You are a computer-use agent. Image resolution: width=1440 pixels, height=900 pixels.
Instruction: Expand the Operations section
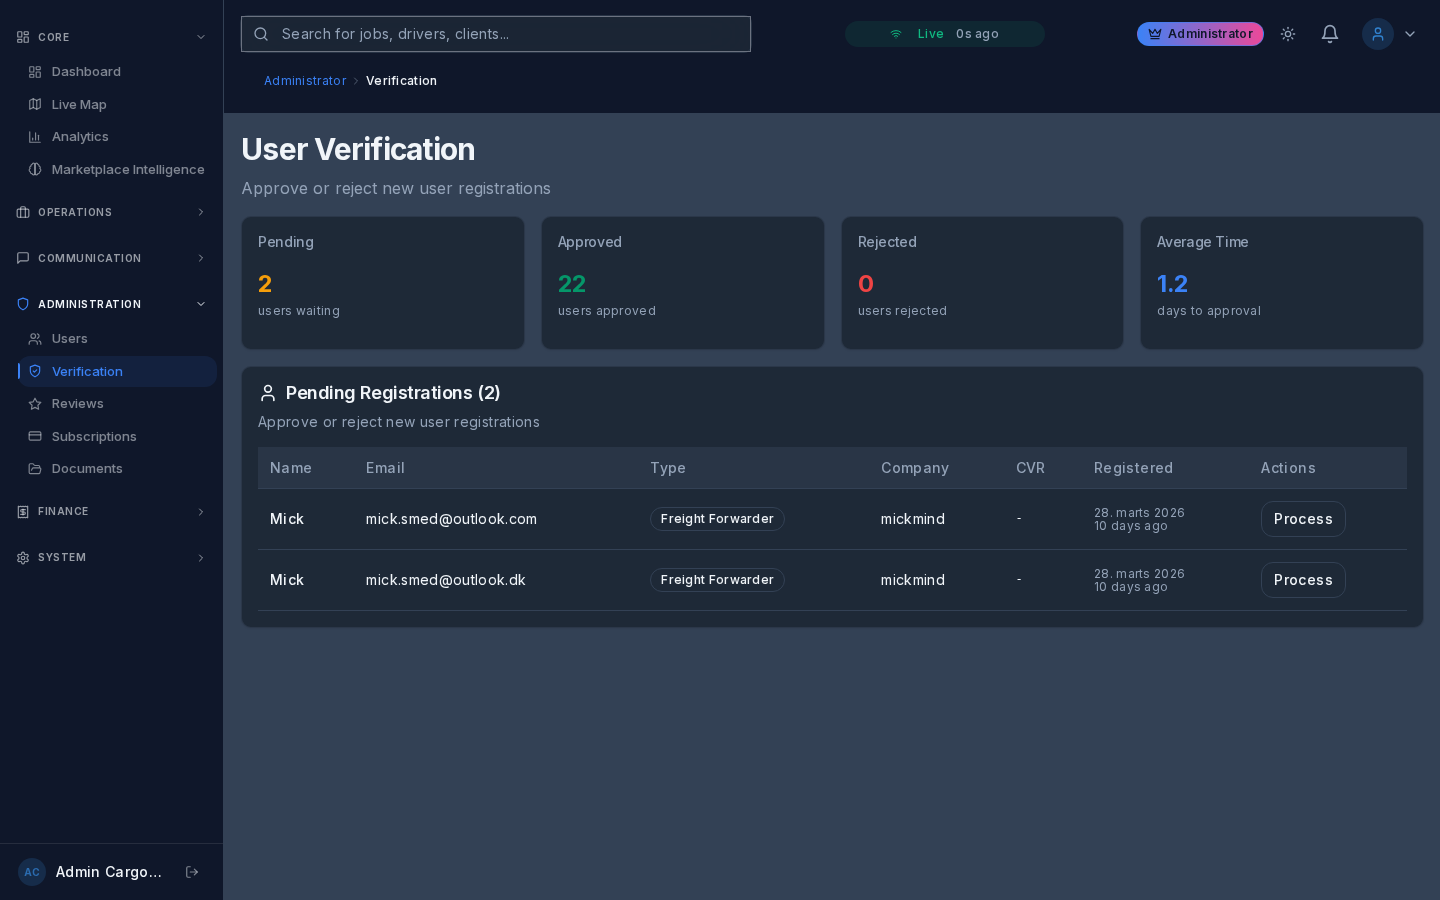[x=110, y=212]
